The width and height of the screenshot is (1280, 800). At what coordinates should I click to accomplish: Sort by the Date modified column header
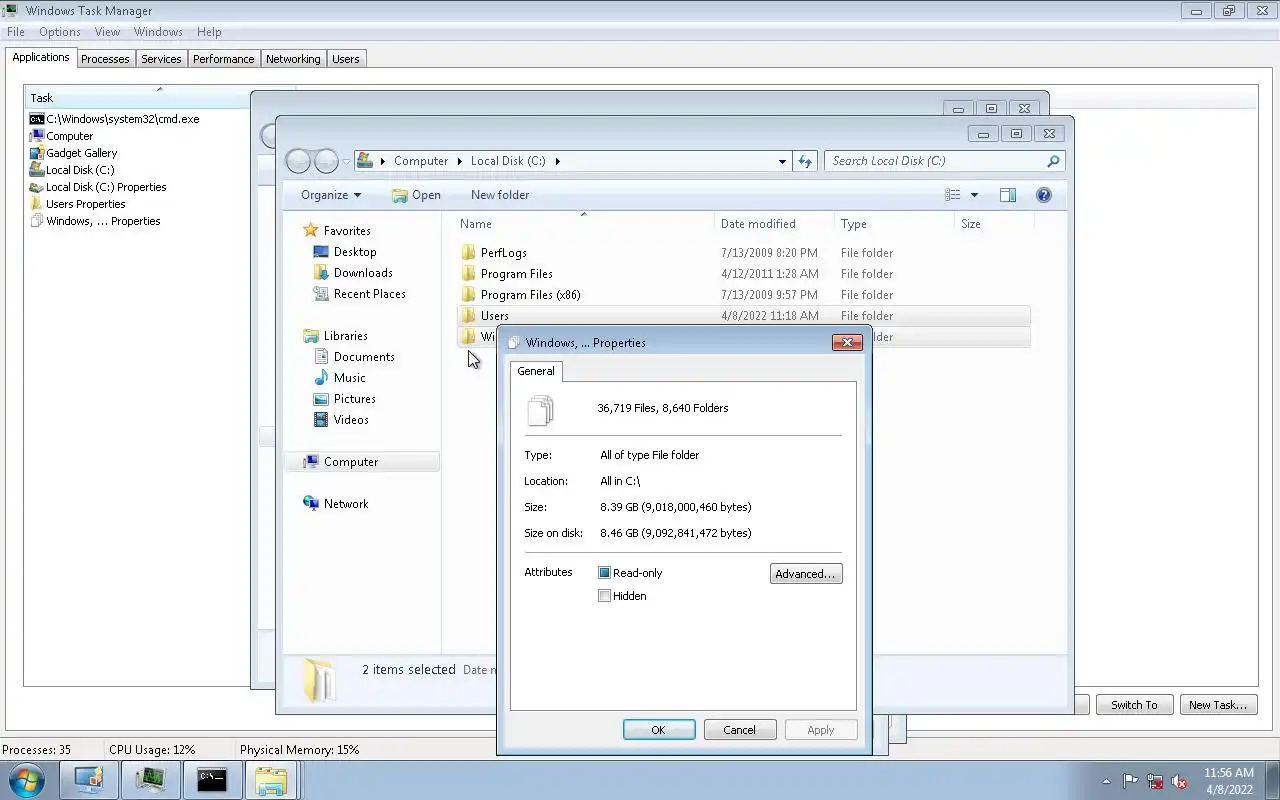click(774, 224)
